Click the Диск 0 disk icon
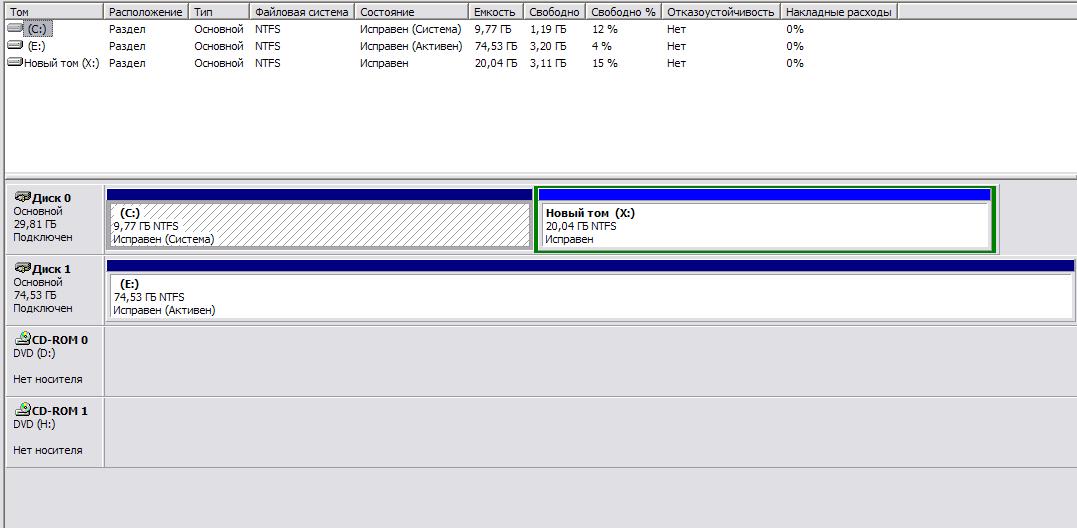 [23, 197]
